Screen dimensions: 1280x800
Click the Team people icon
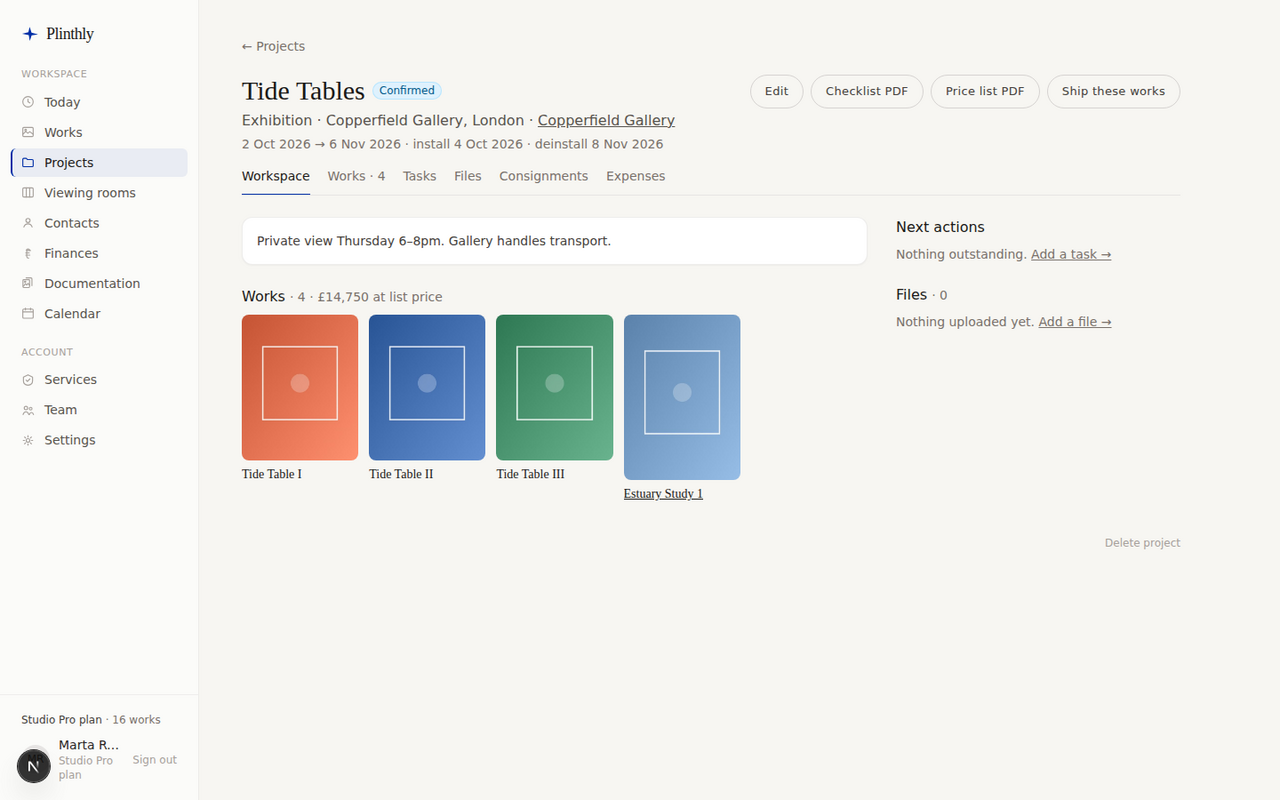(x=28, y=410)
